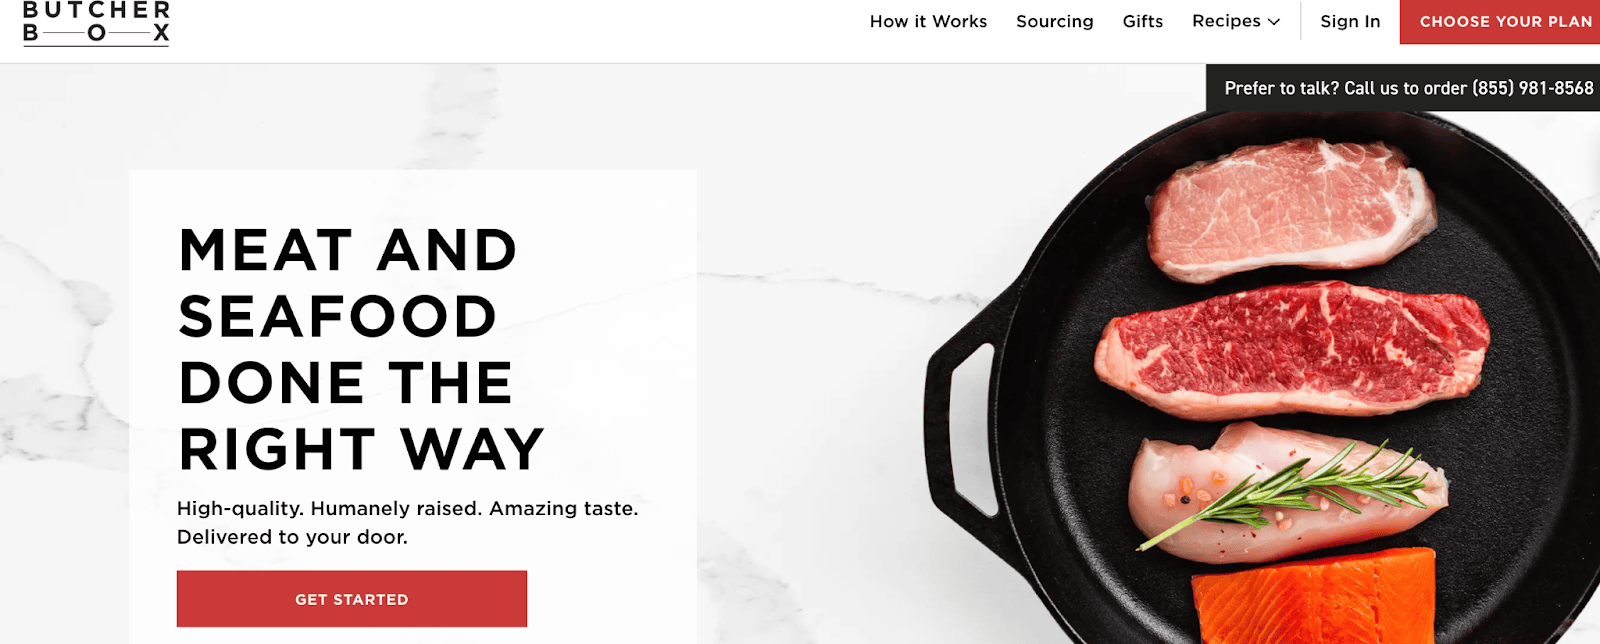Image resolution: width=1600 pixels, height=644 pixels.
Task: Click the orange salmon fillet image
Action: 1314,596
